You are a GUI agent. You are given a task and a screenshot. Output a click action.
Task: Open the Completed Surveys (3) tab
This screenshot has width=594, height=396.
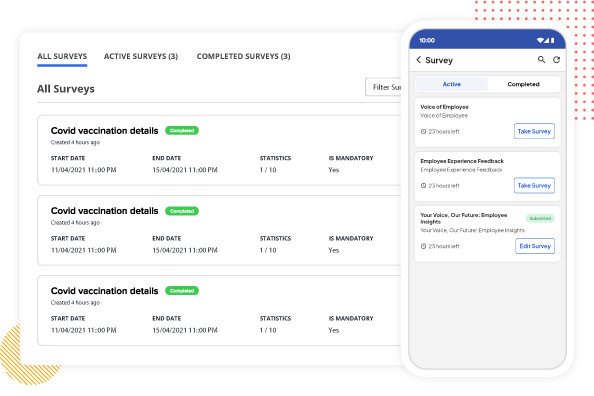[244, 56]
